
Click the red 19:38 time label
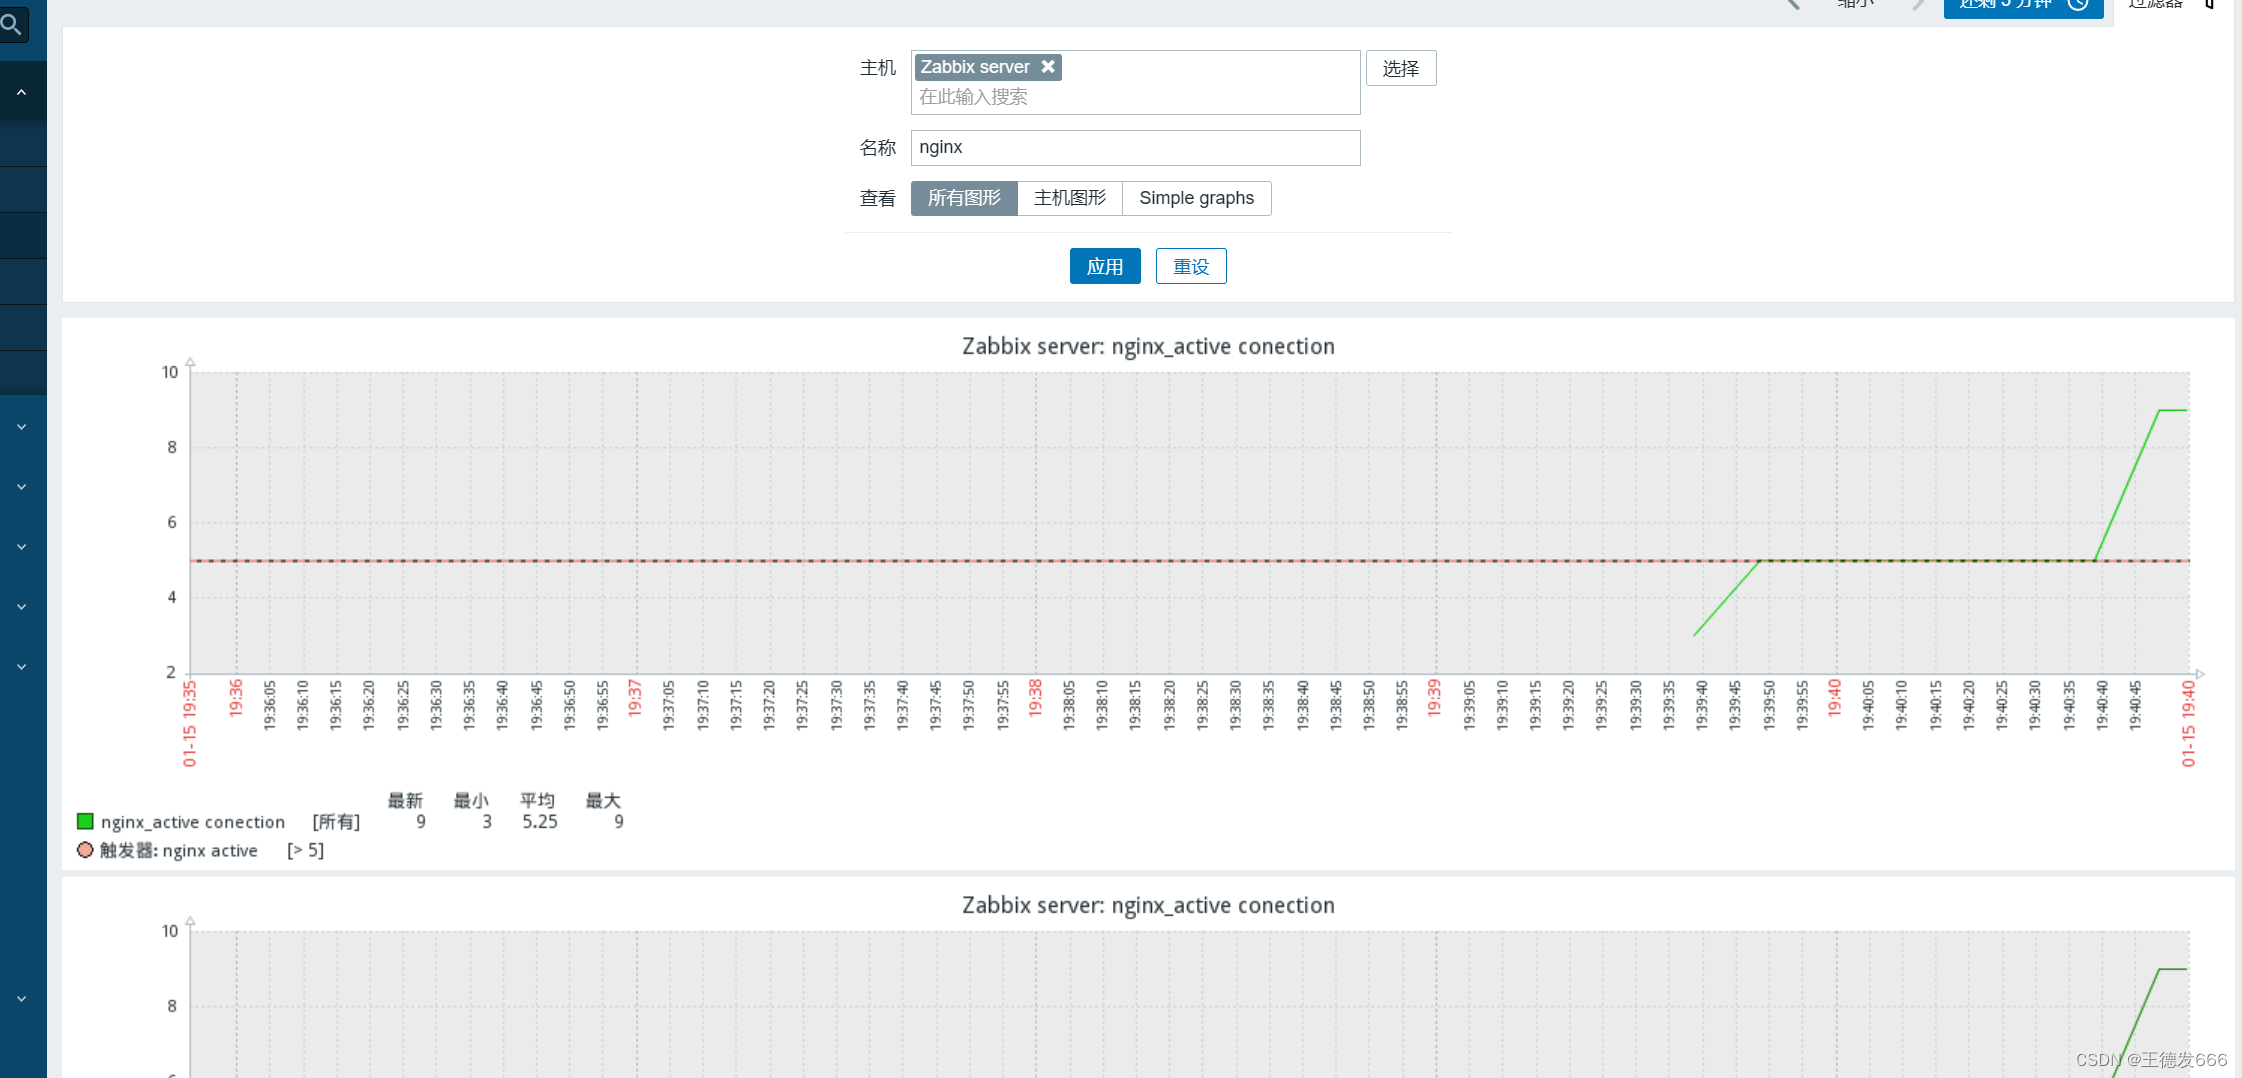[1035, 698]
